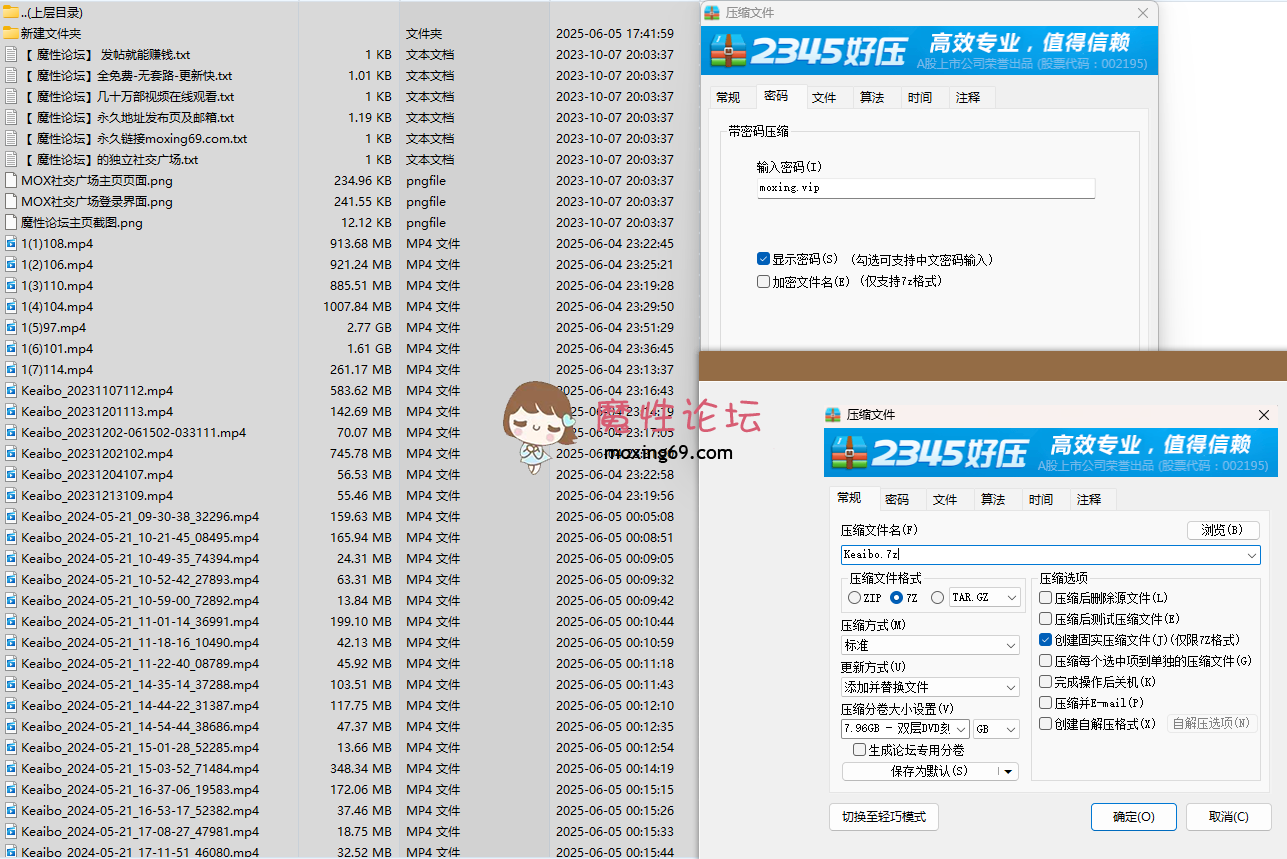Click the MP4 file icon for 1(1)108.mp4
This screenshot has height=859, width=1287.
11,243
